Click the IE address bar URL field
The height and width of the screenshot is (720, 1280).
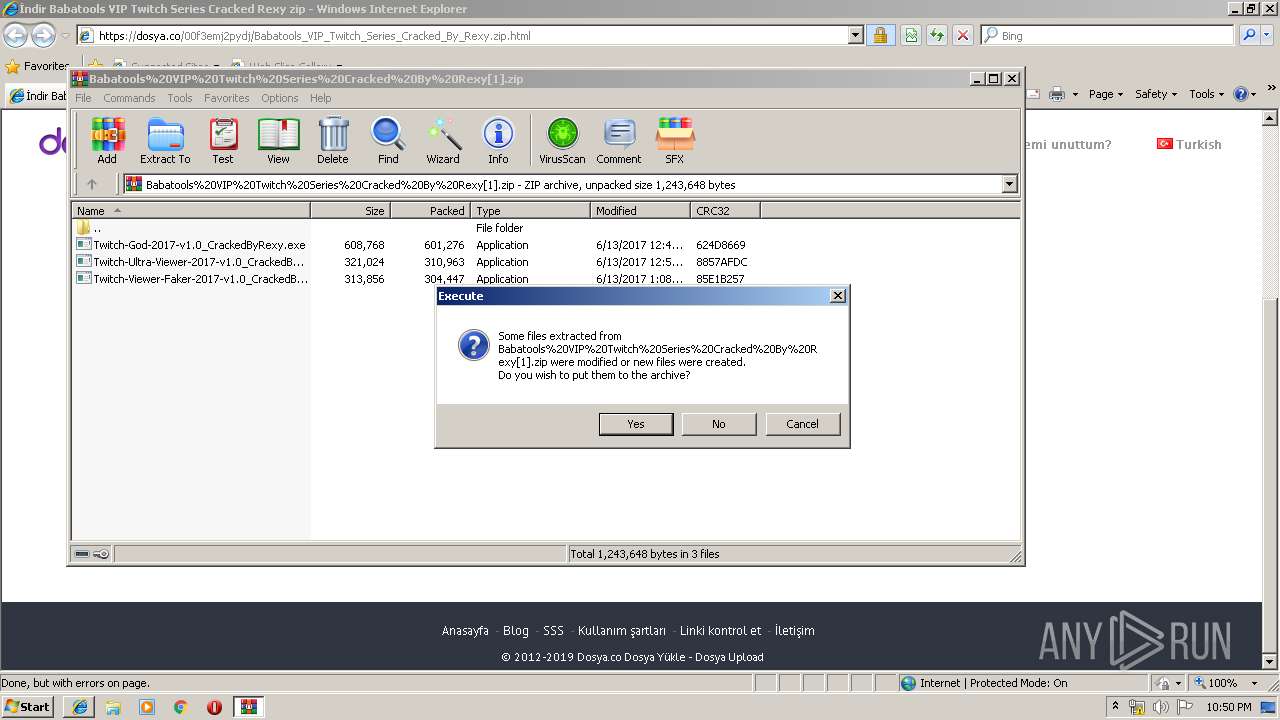click(x=462, y=35)
